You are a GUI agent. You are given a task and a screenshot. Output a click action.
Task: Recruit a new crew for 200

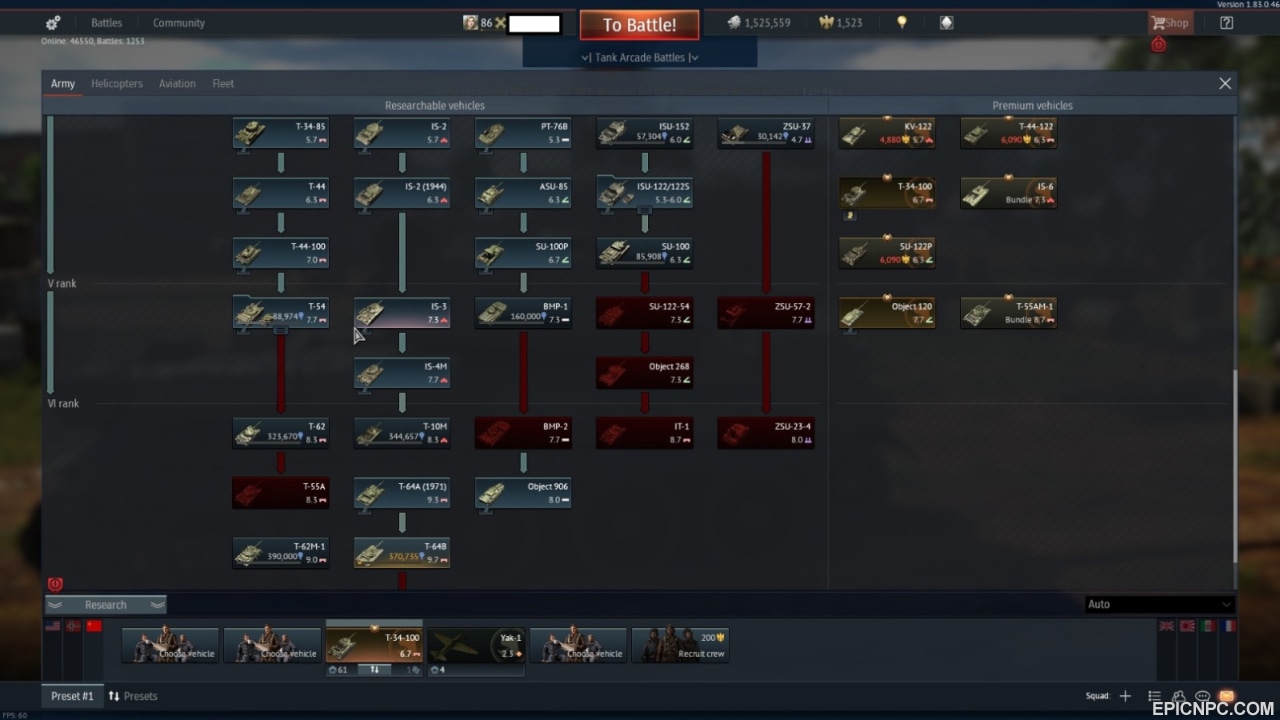click(x=680, y=646)
